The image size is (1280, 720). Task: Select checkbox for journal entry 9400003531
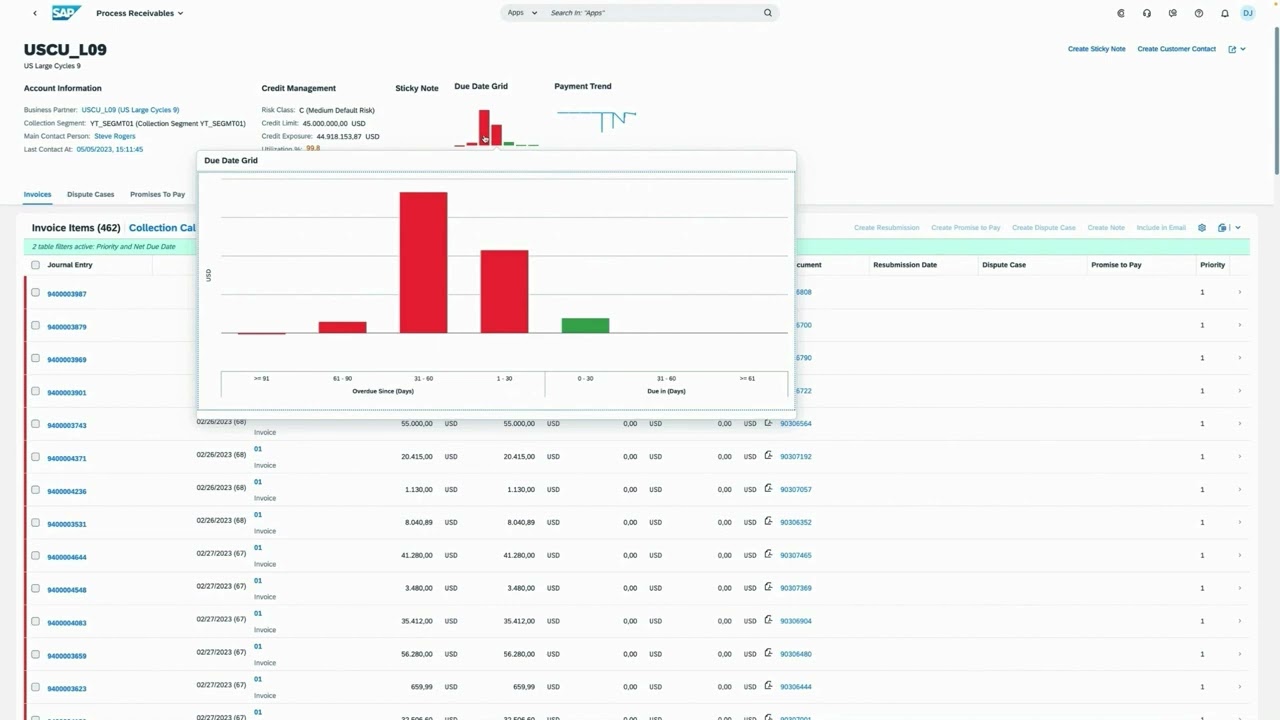click(35, 523)
